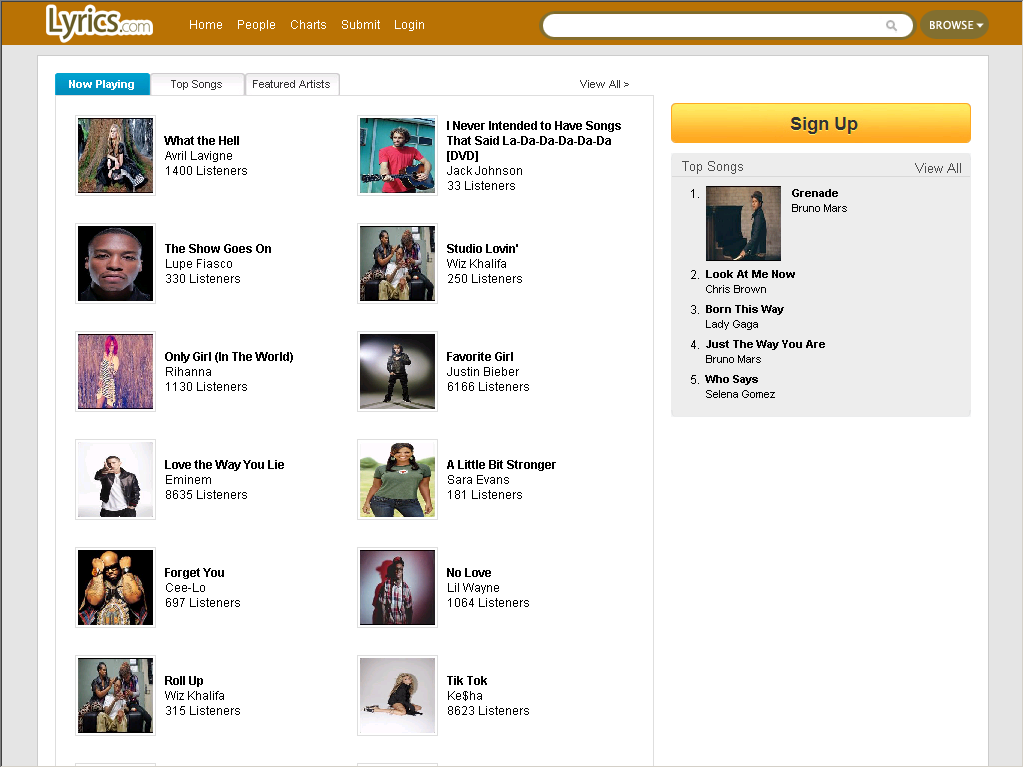Click artist name Eminem
Screen dimensions: 1024x768
[188, 479]
